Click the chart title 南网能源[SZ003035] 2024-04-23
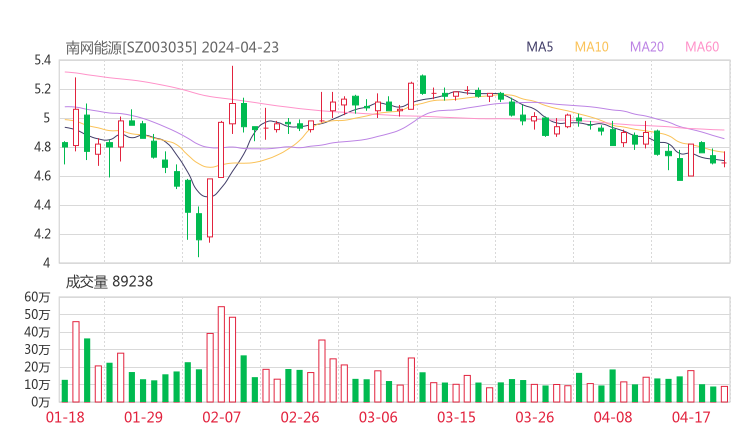Viewport: 740px width, 440px height. (172, 48)
